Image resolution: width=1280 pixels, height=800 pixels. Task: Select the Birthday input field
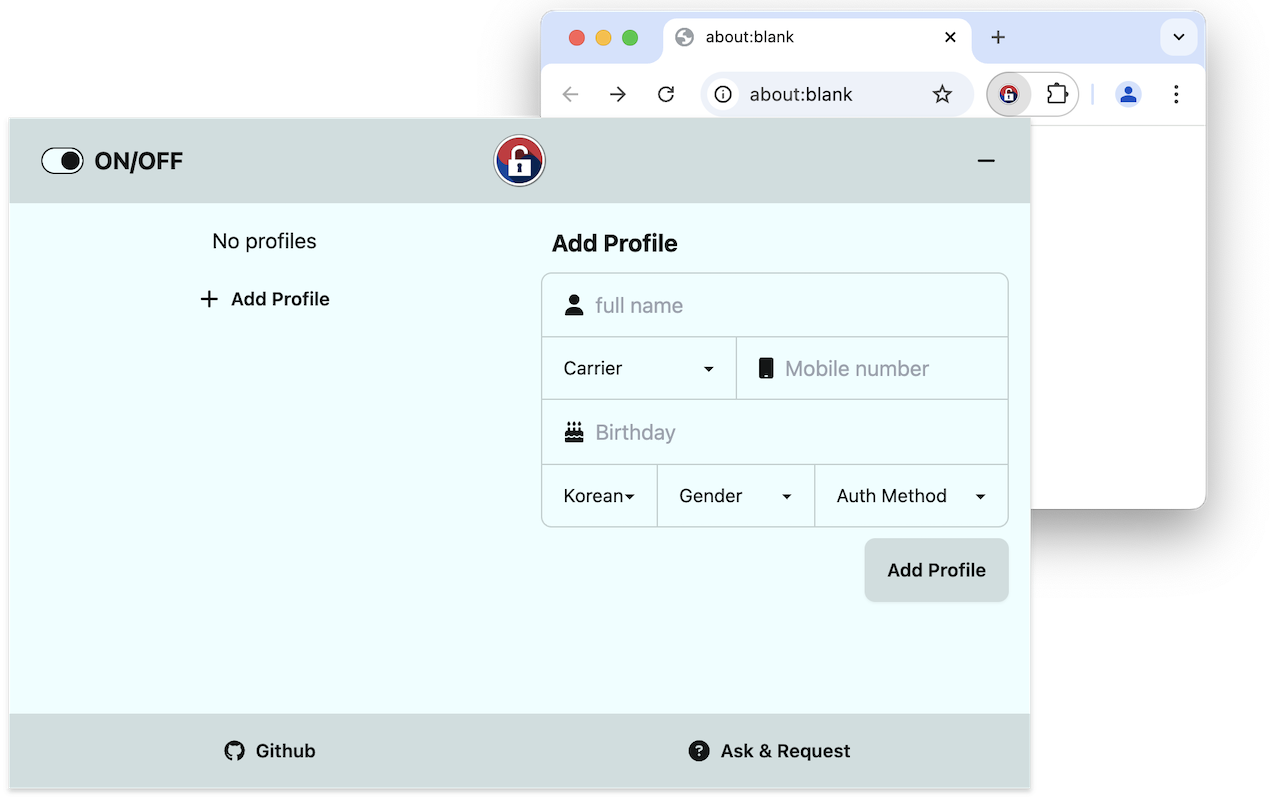click(775, 432)
